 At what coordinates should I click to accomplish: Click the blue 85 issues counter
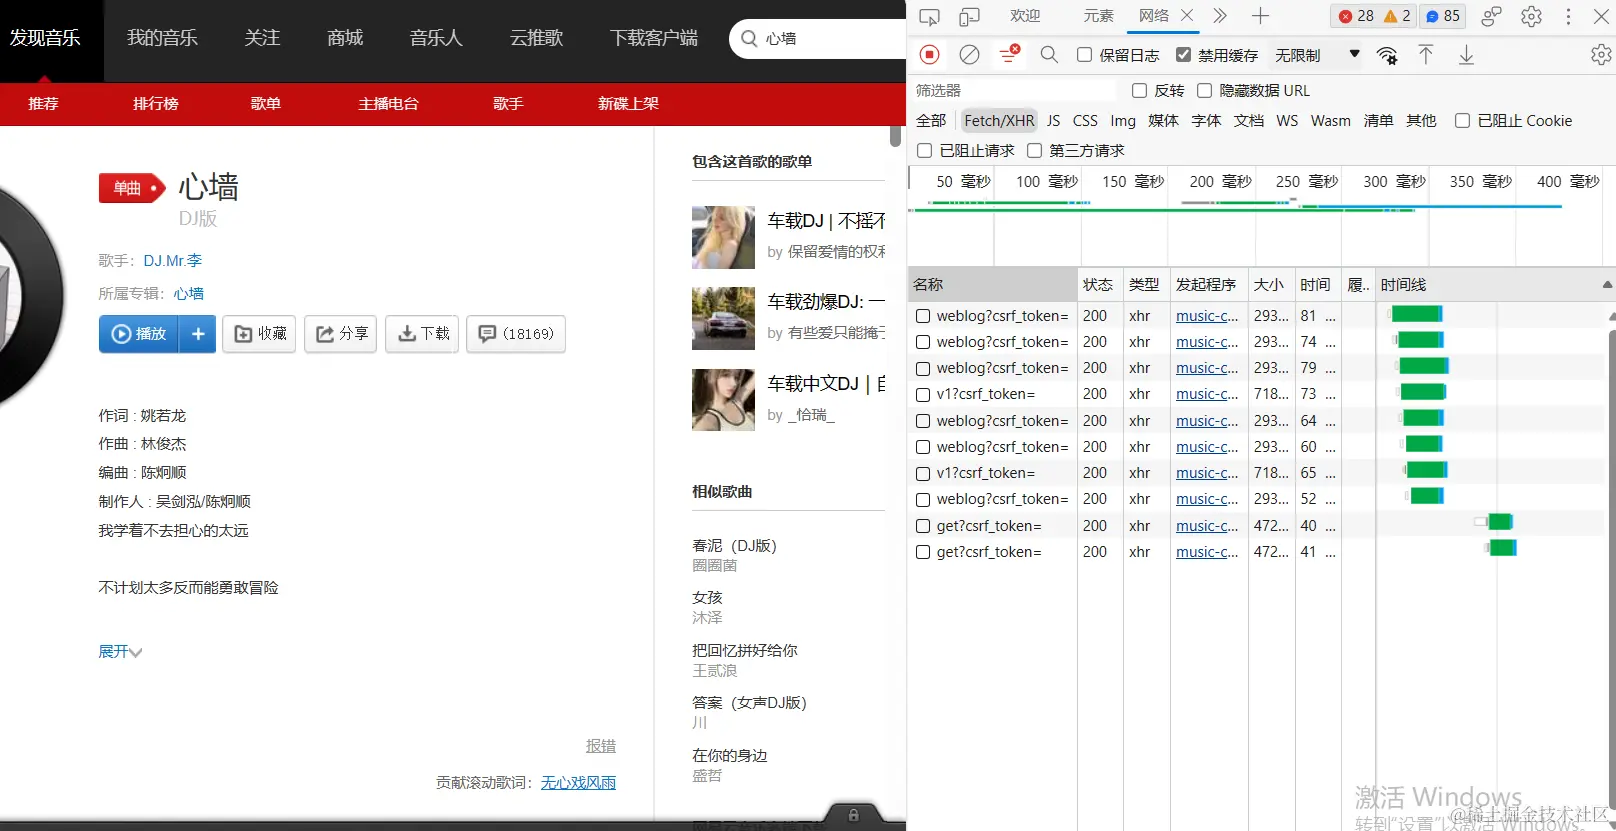tap(1443, 16)
